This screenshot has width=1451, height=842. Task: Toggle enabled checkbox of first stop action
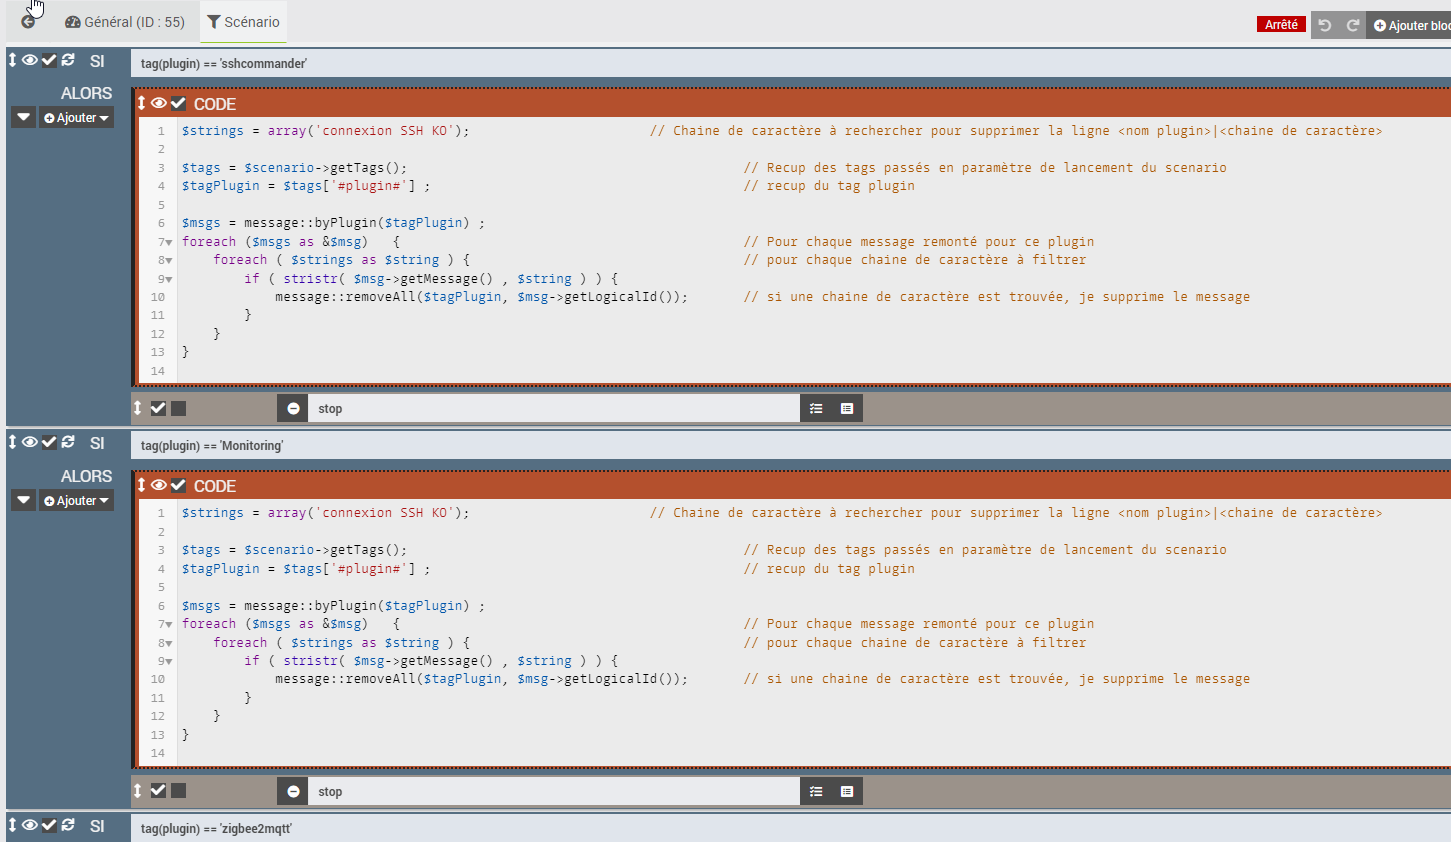[158, 408]
